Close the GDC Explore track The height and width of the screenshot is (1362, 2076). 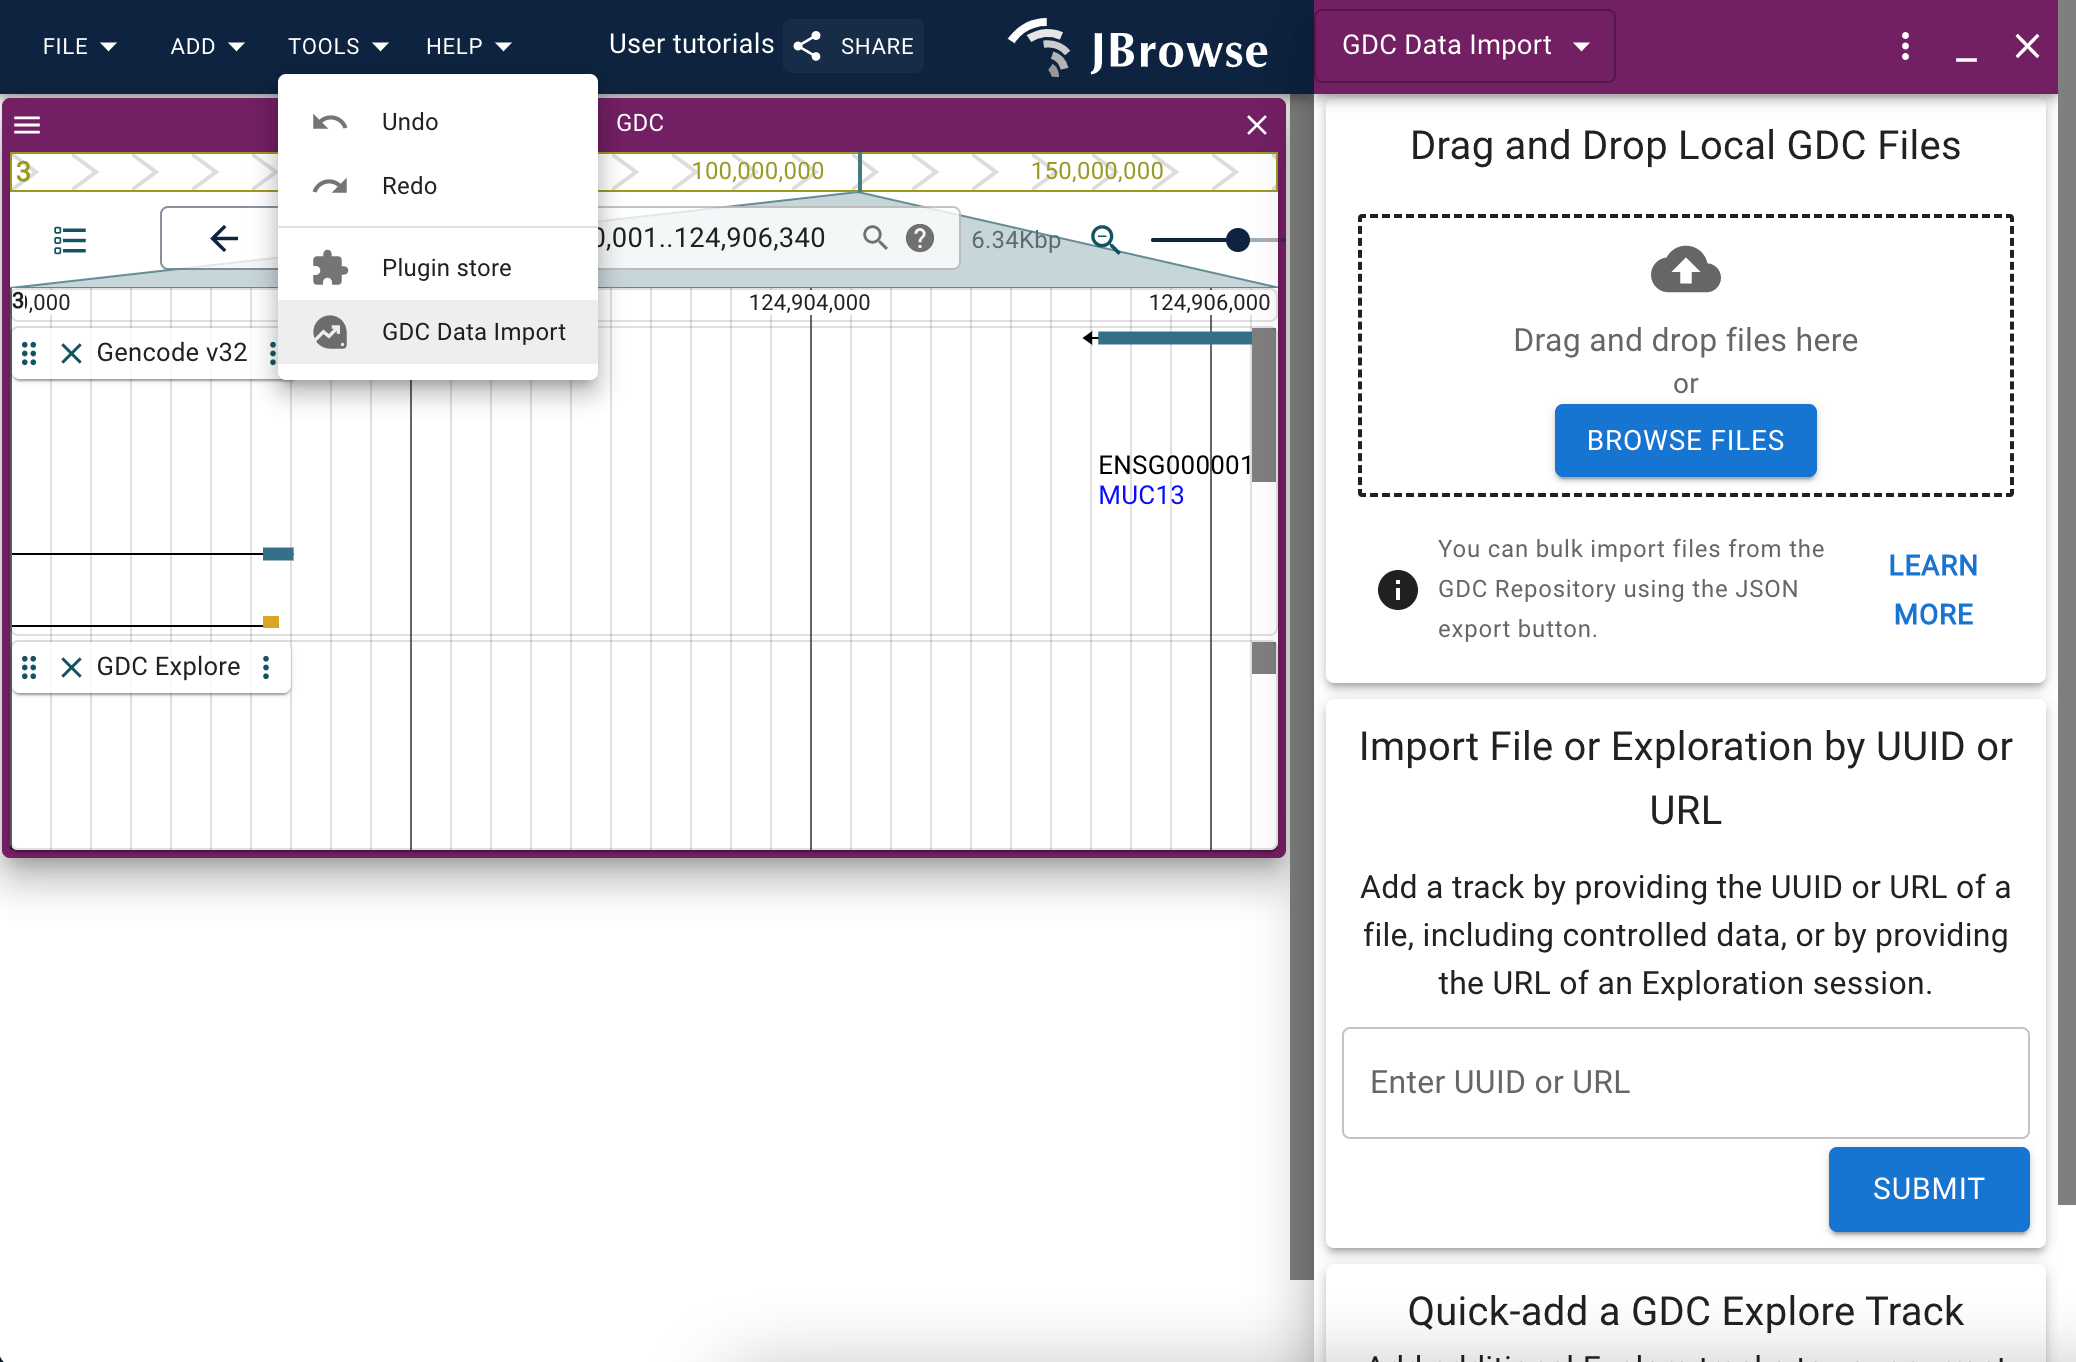pyautogui.click(x=71, y=667)
